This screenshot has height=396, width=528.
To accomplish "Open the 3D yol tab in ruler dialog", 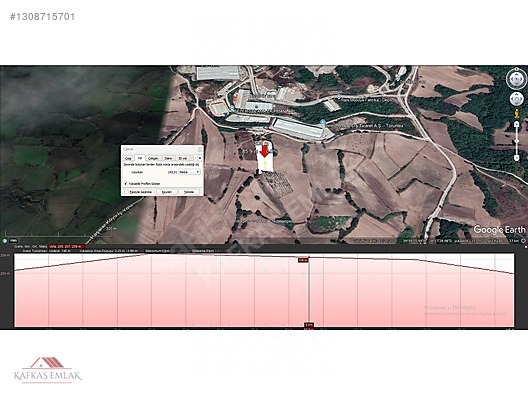I will click(183, 158).
